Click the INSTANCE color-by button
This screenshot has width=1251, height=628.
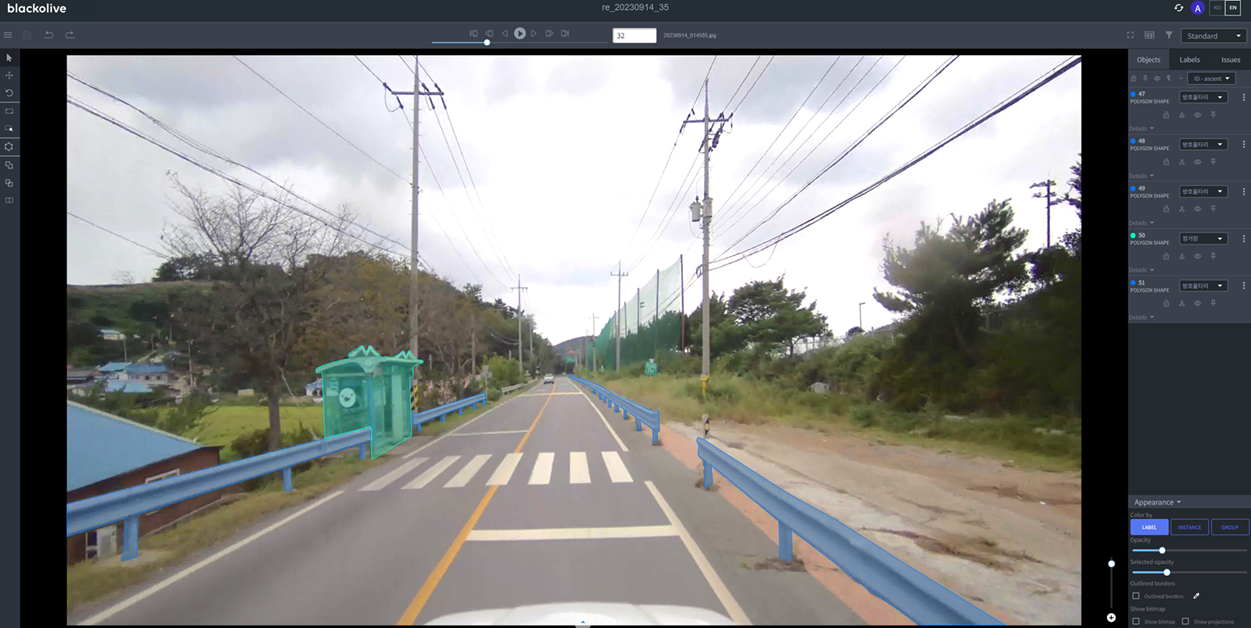(1189, 527)
